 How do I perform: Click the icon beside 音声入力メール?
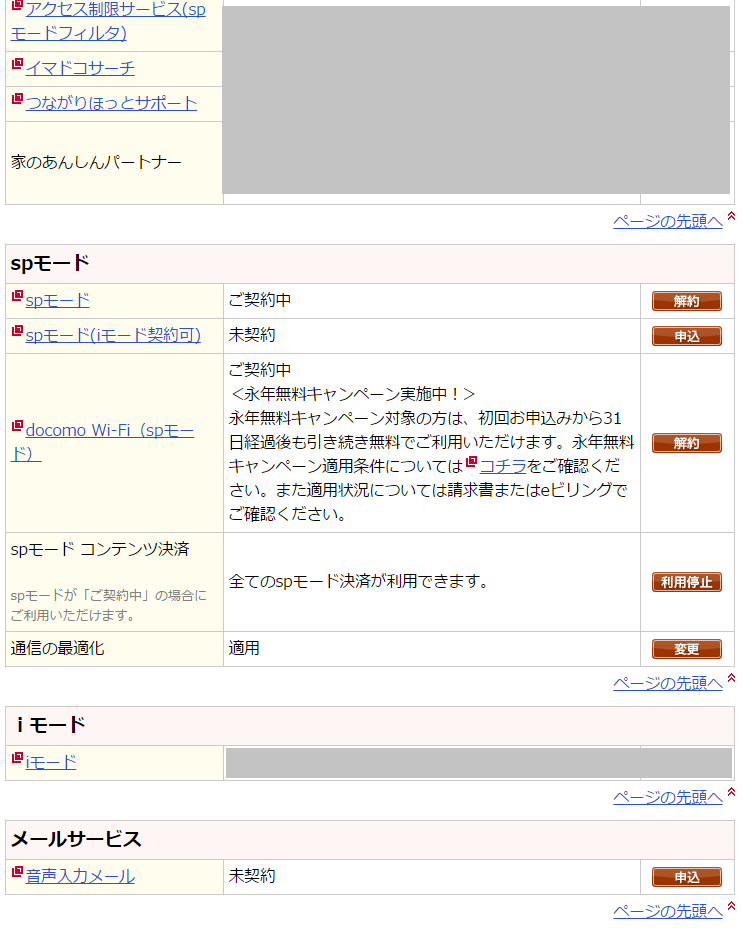coord(17,871)
